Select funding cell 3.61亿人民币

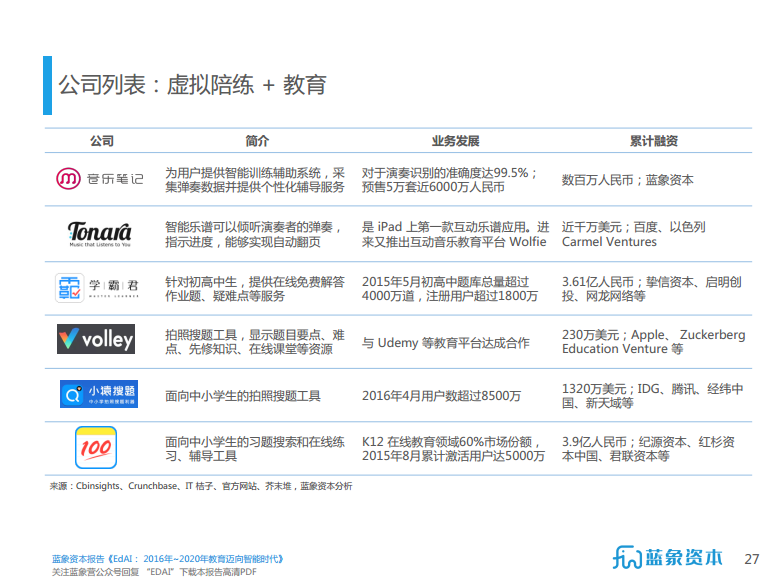652,289
